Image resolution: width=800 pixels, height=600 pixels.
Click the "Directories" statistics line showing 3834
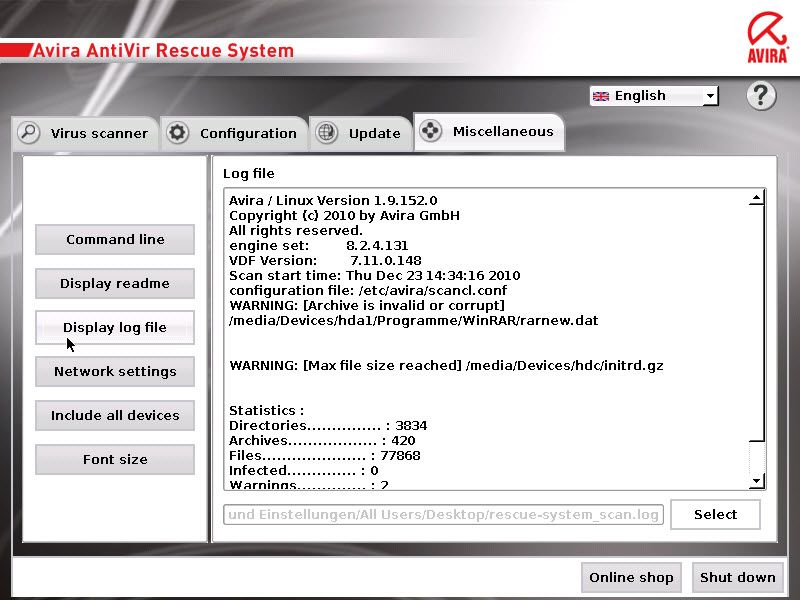328,425
